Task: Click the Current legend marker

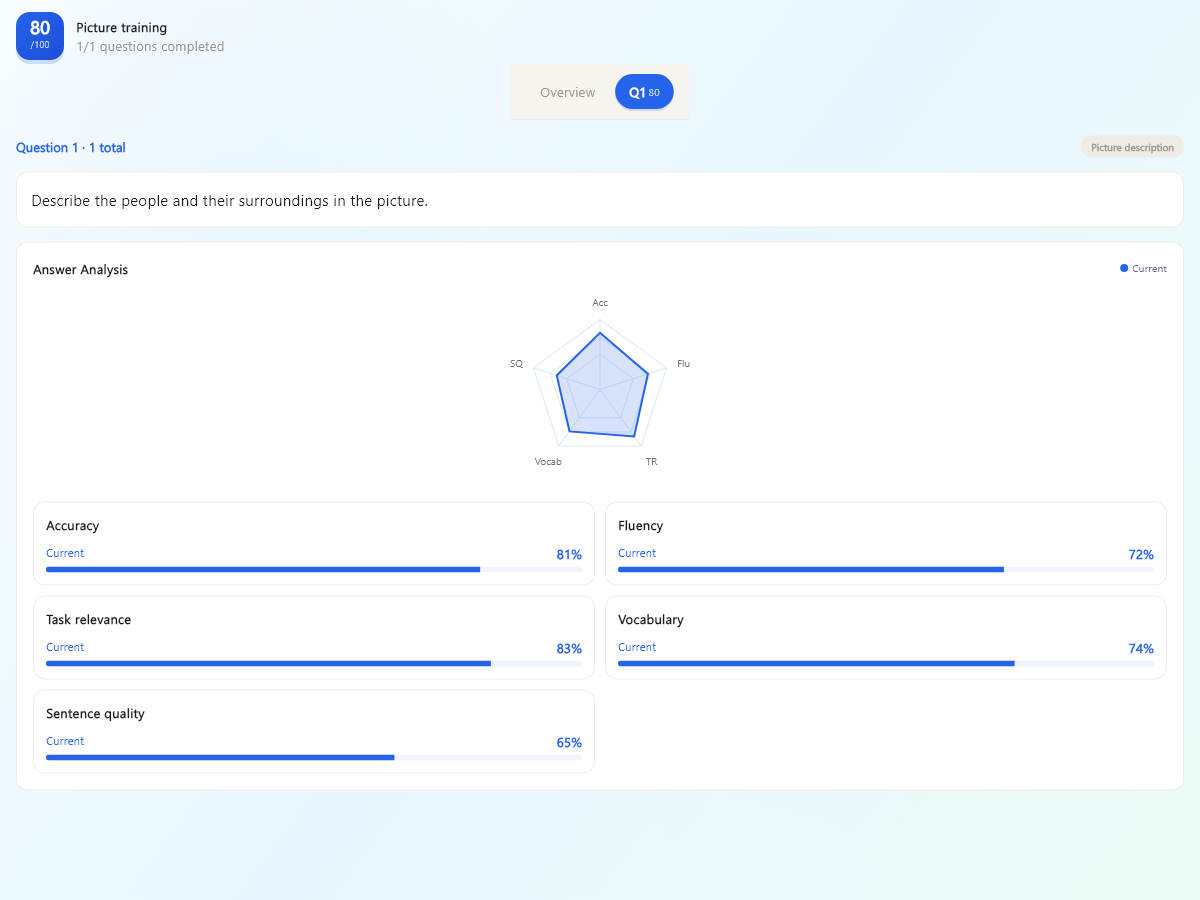Action: coord(1124,268)
